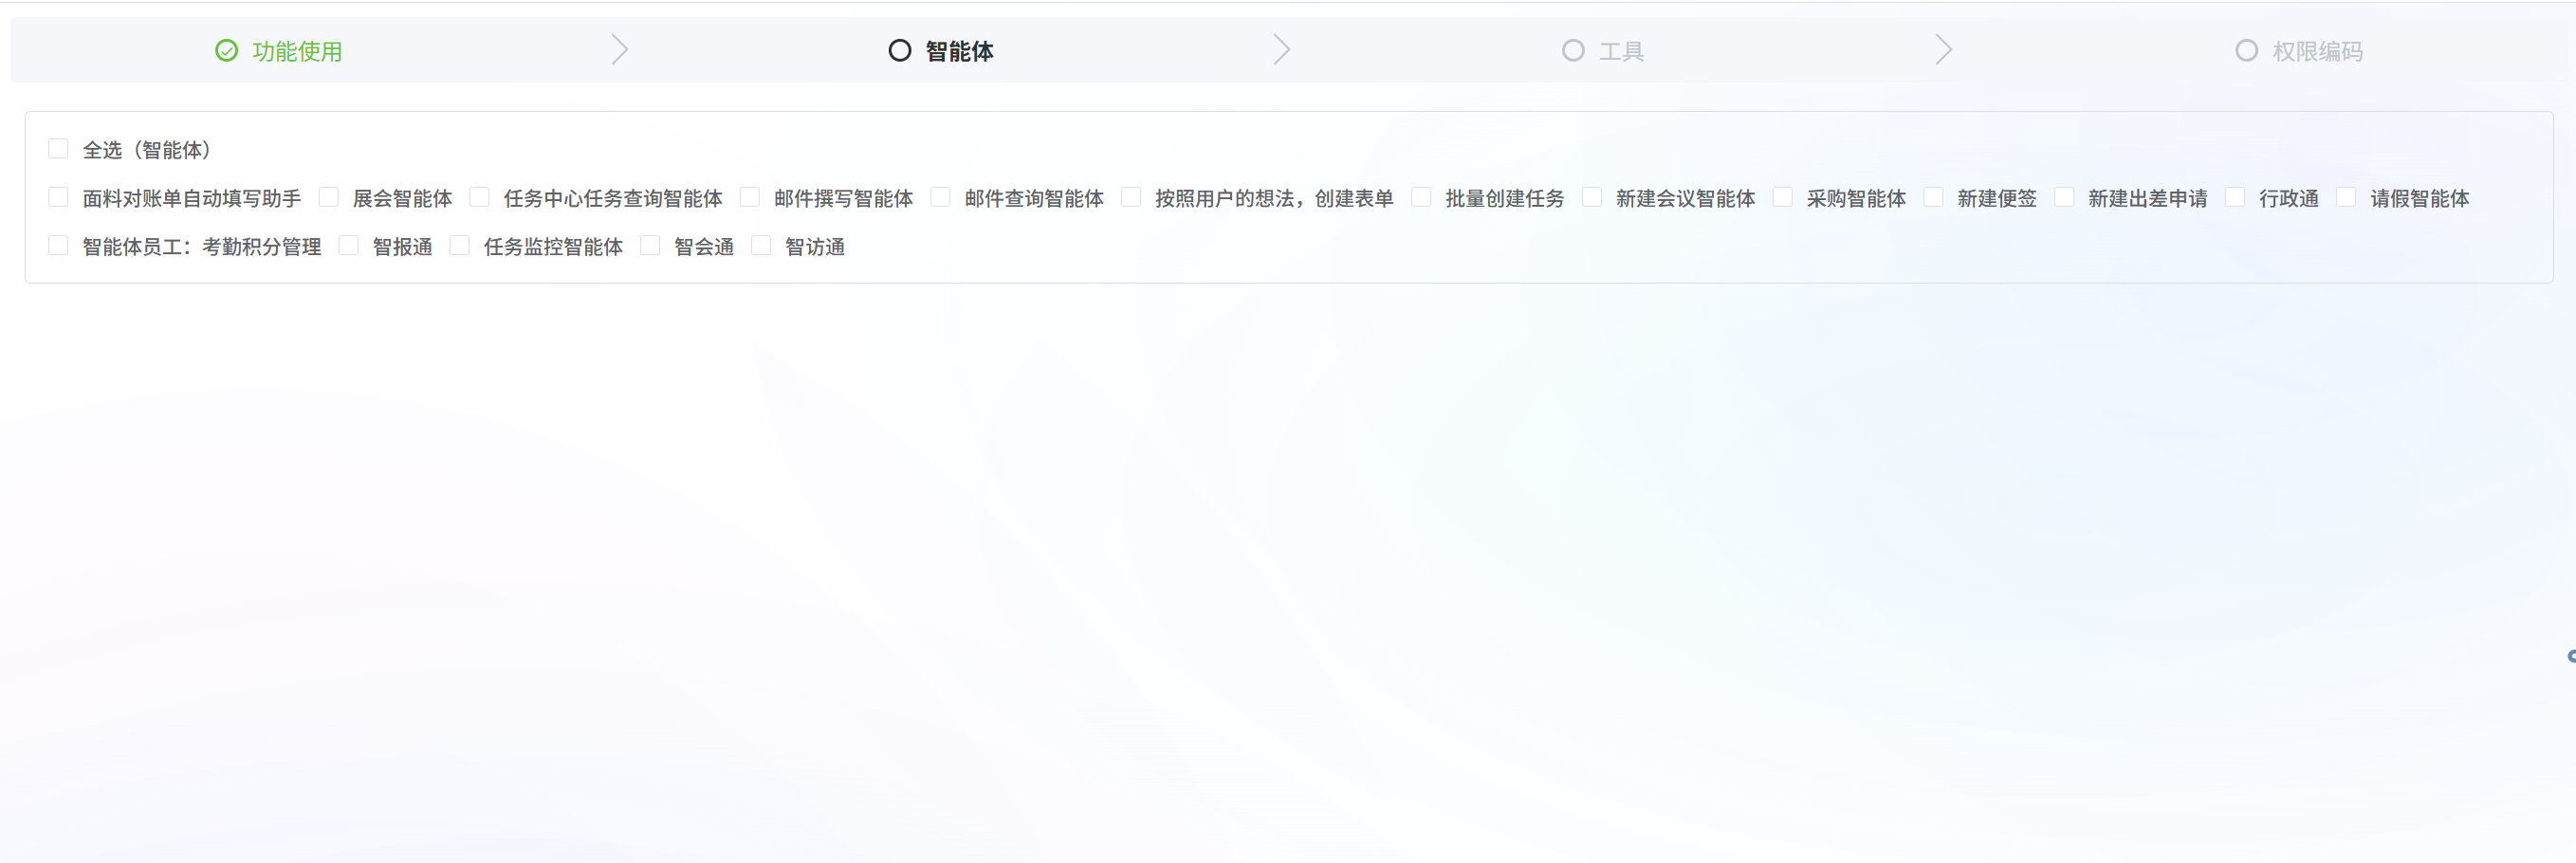Click the circle icon of the 工具 step

(1573, 50)
